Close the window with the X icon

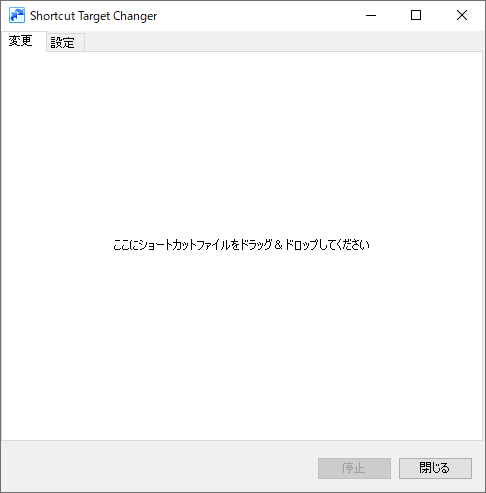(x=462, y=15)
